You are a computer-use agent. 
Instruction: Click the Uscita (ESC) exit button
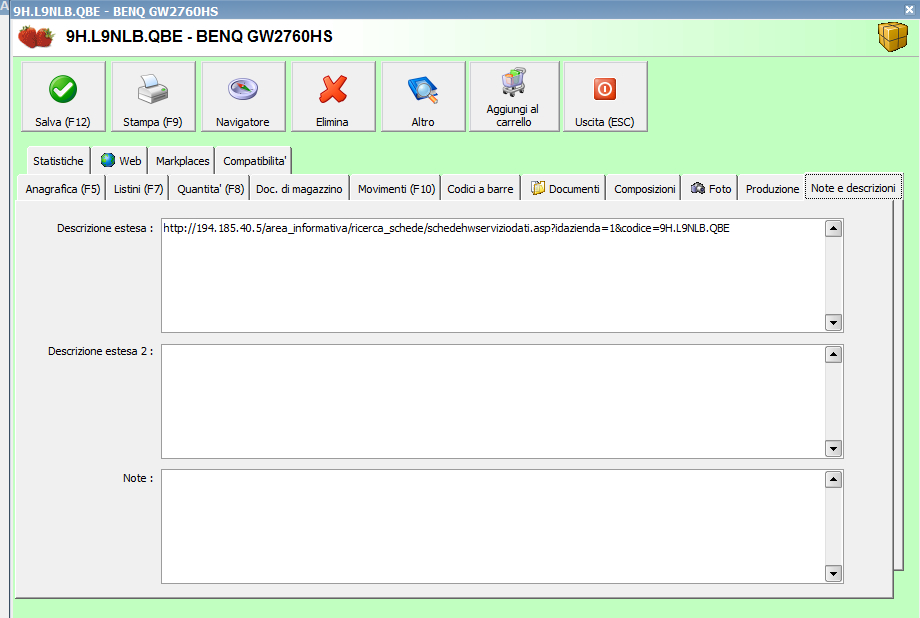(605, 97)
